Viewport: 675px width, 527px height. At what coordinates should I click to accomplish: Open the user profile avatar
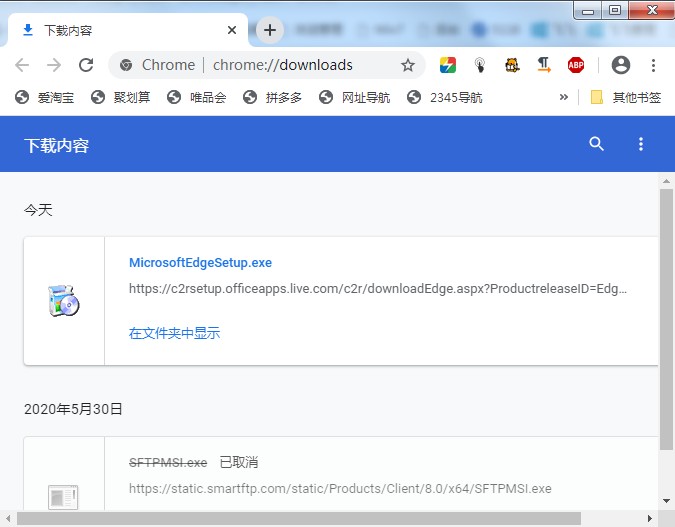(x=621, y=65)
